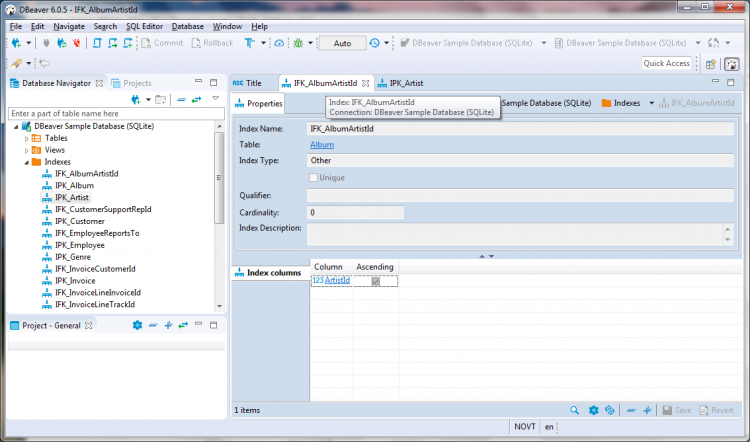Click the Quick Access field
This screenshot has height=442, width=750.
[666, 63]
